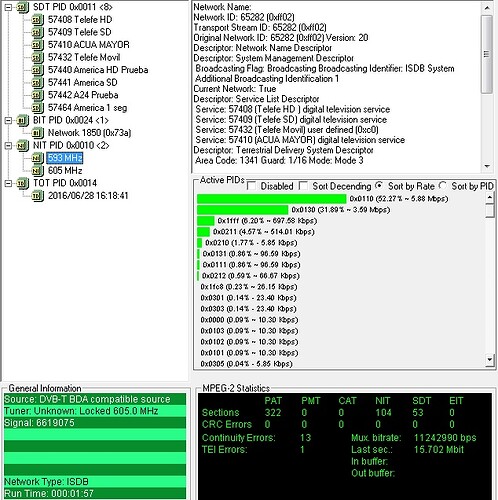This screenshot has height=500, width=498.
Task: Click the icon next to 57432 Telefe Movil
Action: (x=38, y=58)
